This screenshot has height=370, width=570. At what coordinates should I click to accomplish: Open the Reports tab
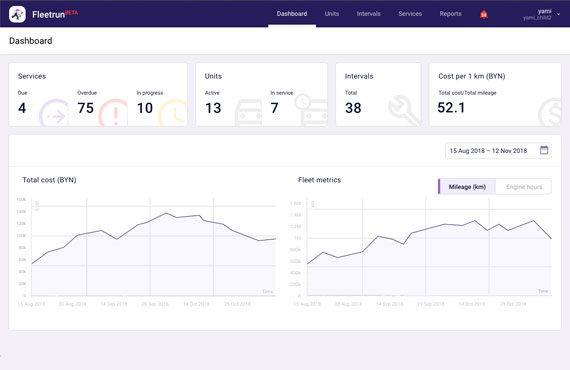tap(450, 14)
